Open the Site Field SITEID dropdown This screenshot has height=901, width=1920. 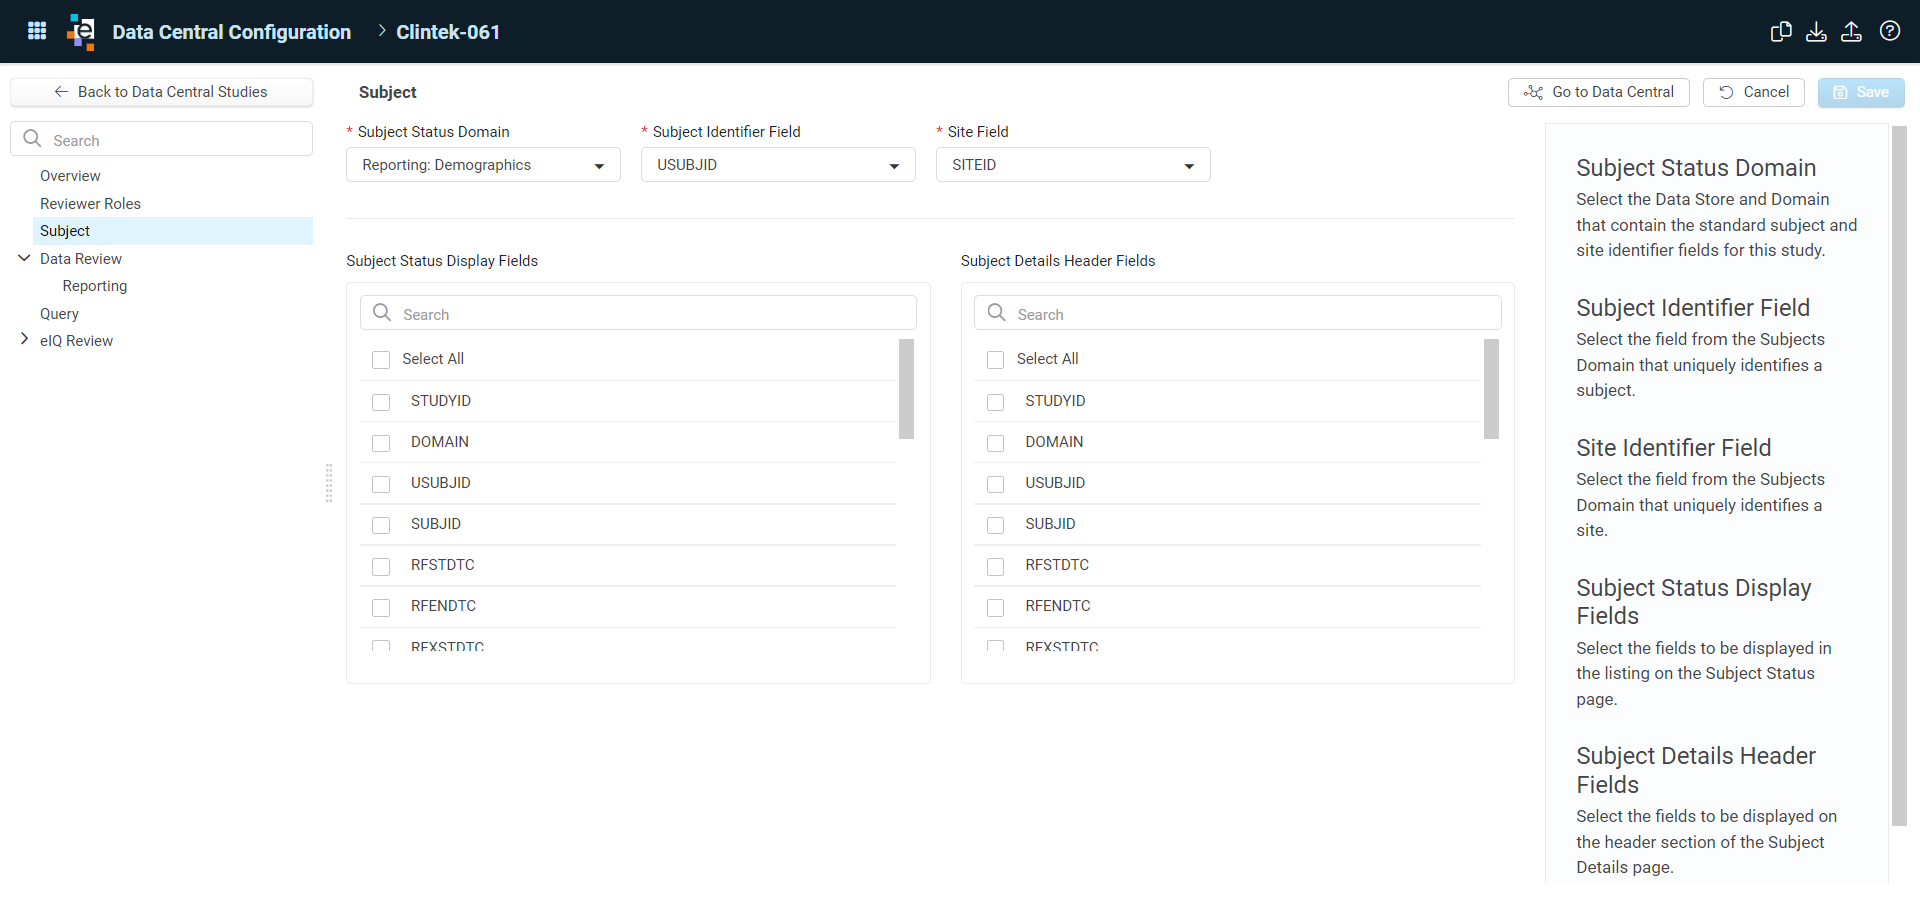1073,165
